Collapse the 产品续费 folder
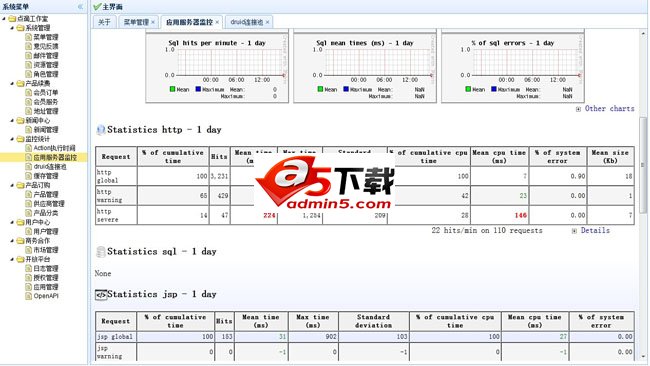Screen dimensions: 650x366 (x=12, y=83)
